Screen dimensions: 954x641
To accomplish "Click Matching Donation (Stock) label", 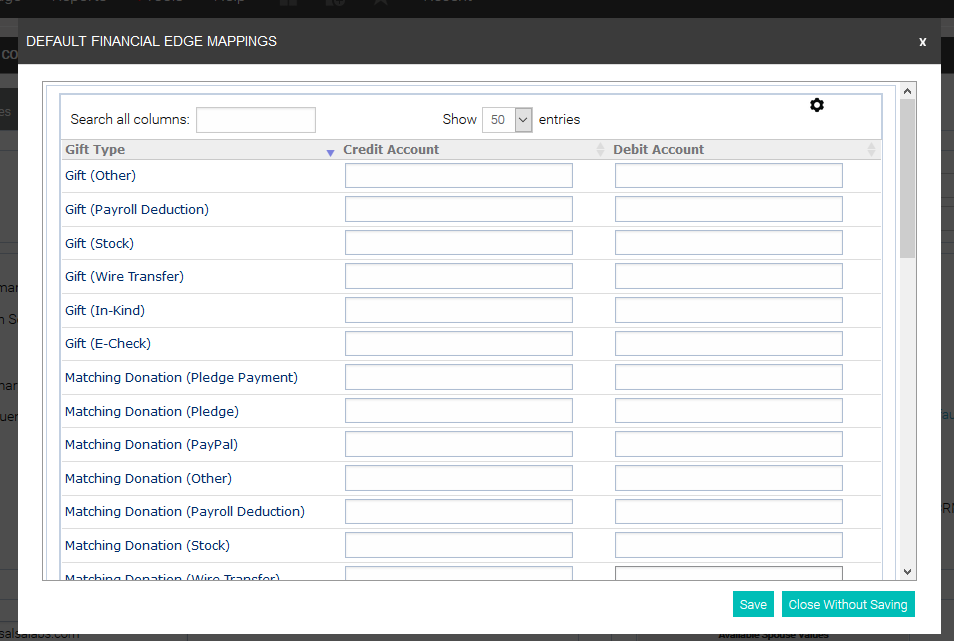I will pos(147,546).
